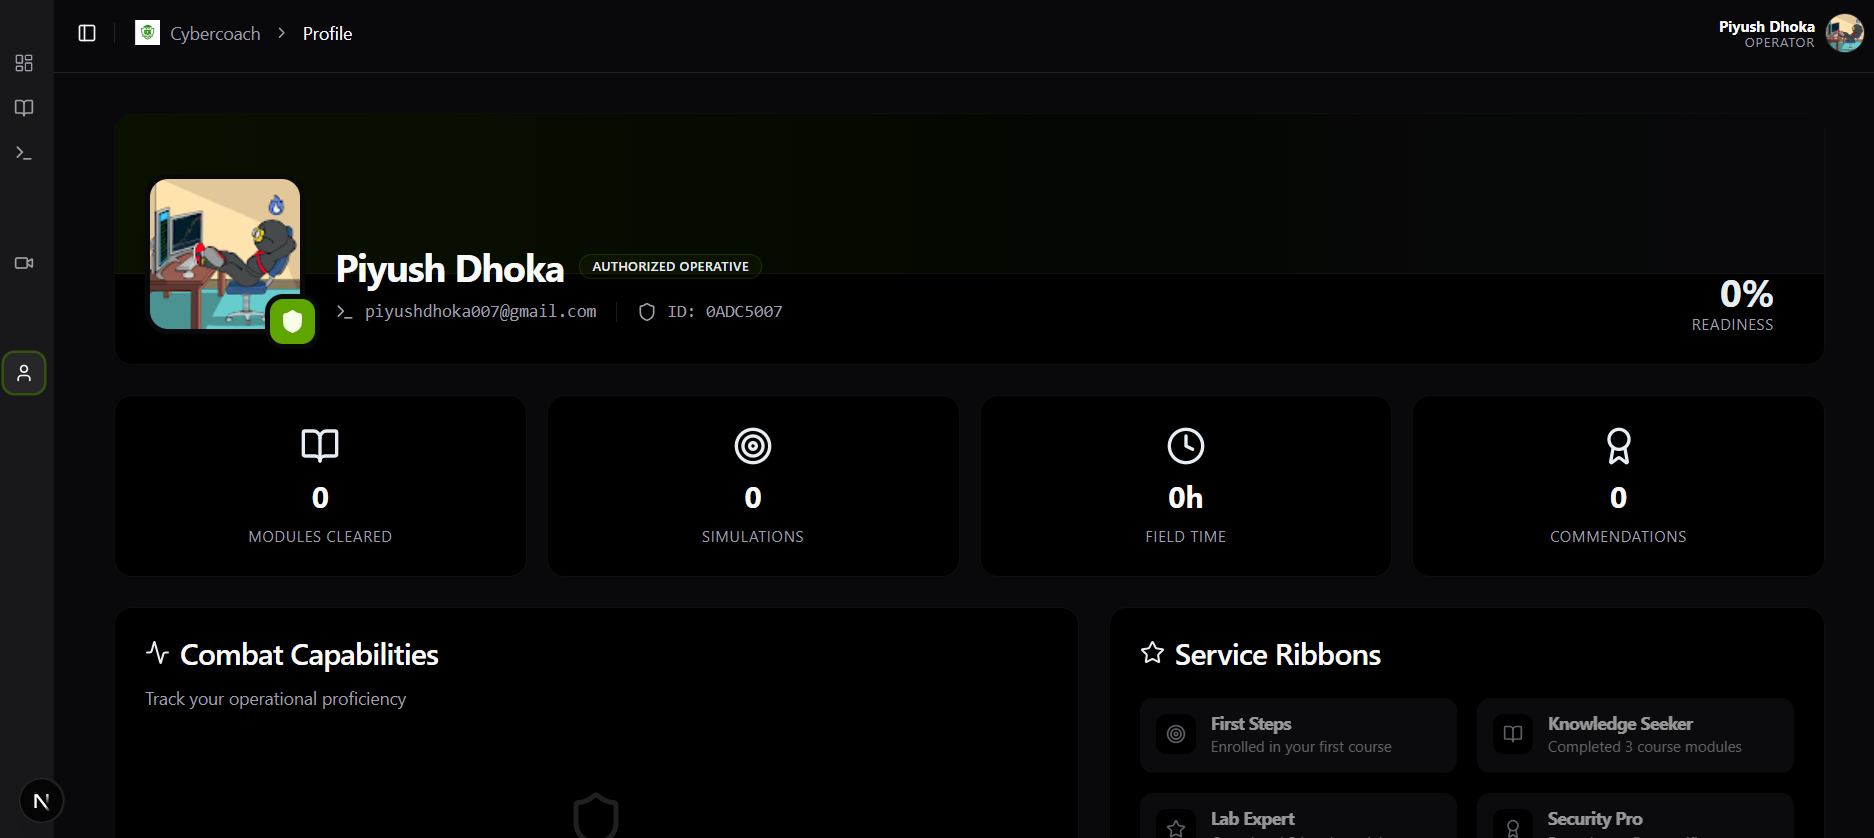Open the dashboard grid icon in sidebar
This screenshot has width=1874, height=838.
click(x=24, y=63)
